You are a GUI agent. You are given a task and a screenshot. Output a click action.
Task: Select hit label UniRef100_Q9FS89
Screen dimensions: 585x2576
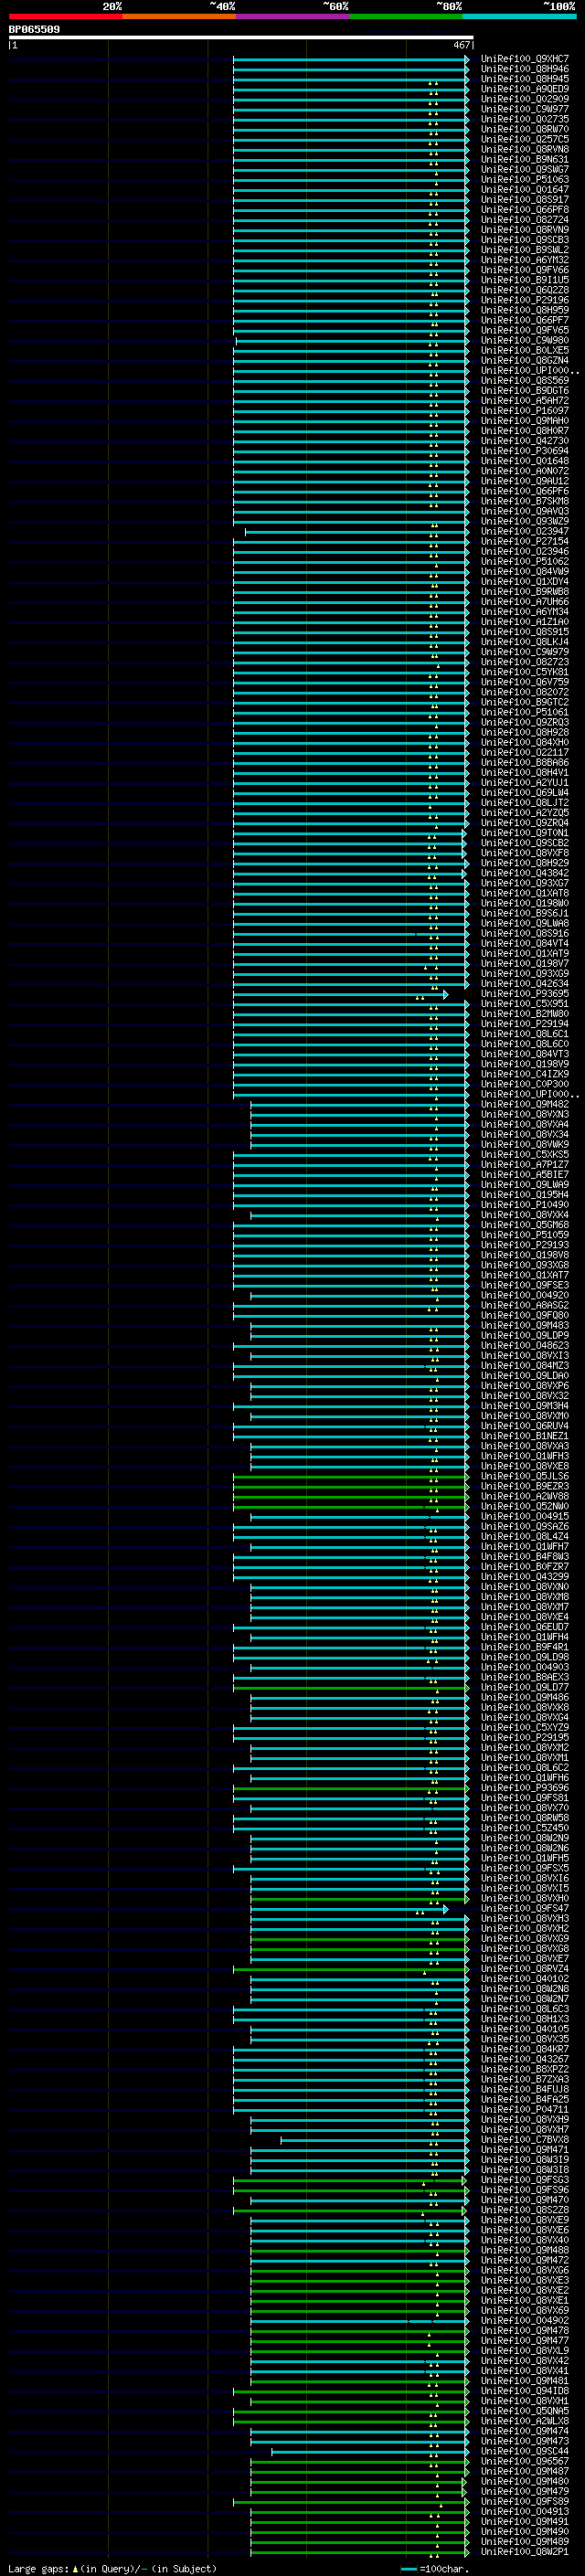(x=524, y=2501)
